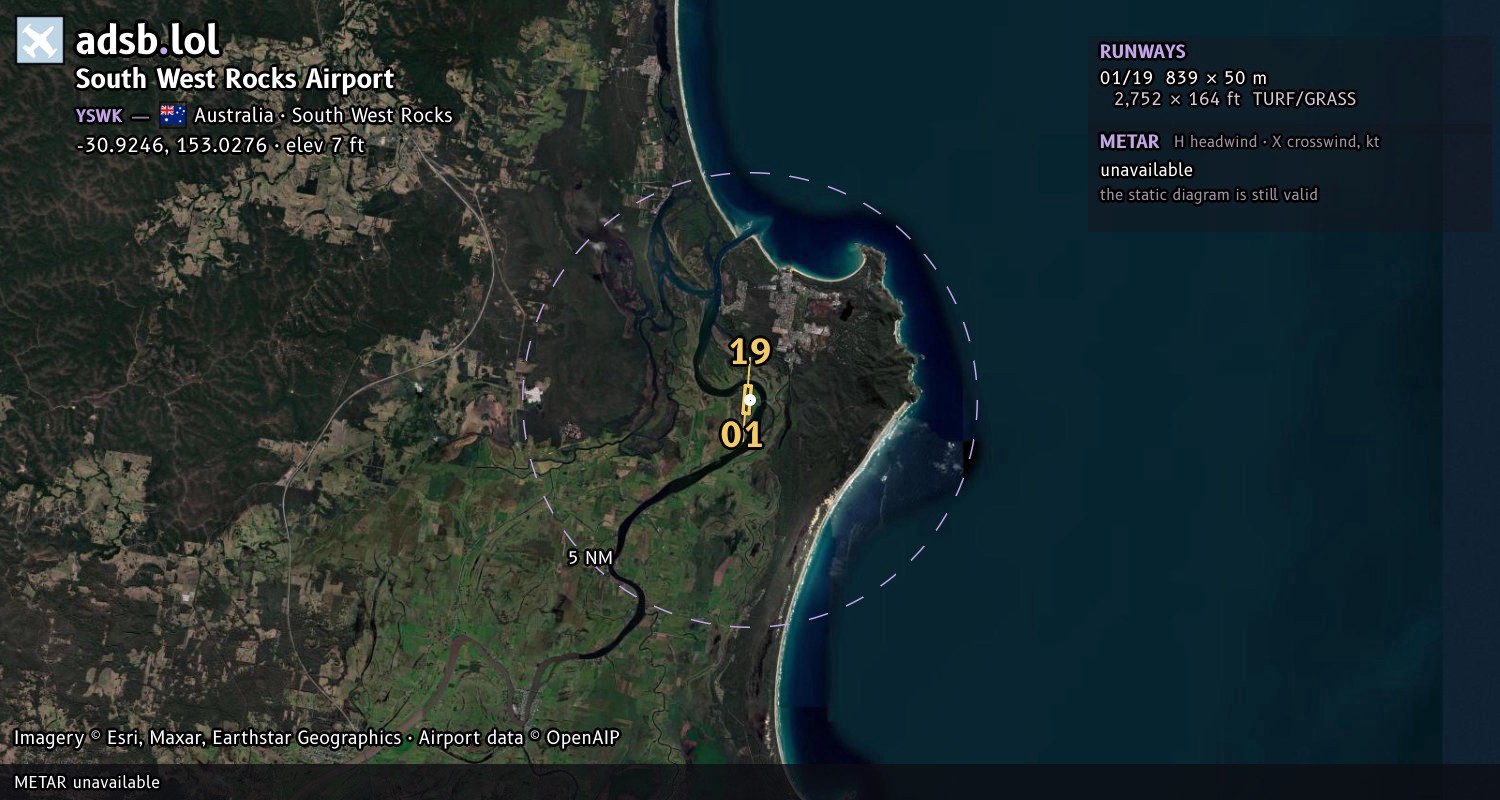Click the adsb.lol airplane logo icon
1500x800 pixels.
40,41
